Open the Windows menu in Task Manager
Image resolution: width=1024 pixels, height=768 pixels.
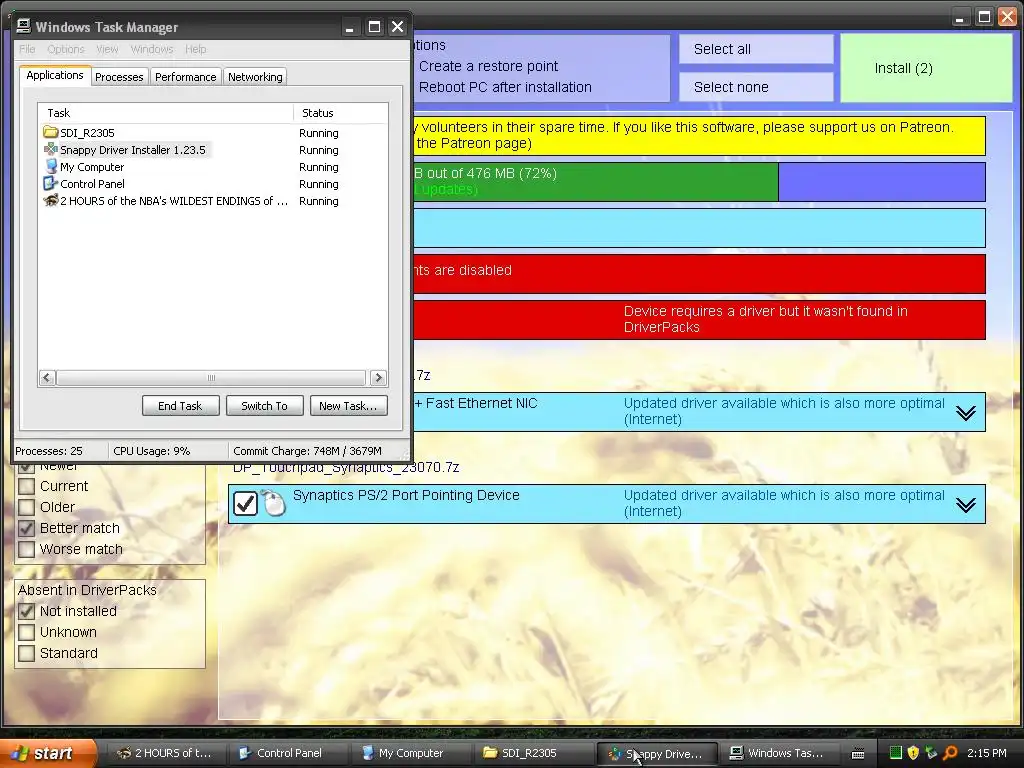152,49
